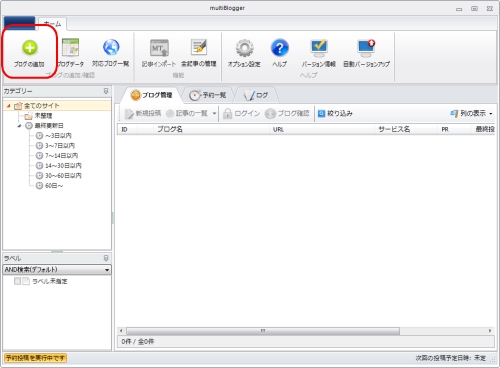Image resolution: width=500 pixels, height=368 pixels.
Task: Collapse the 最終更新日 tree node
Action: (x=19, y=126)
